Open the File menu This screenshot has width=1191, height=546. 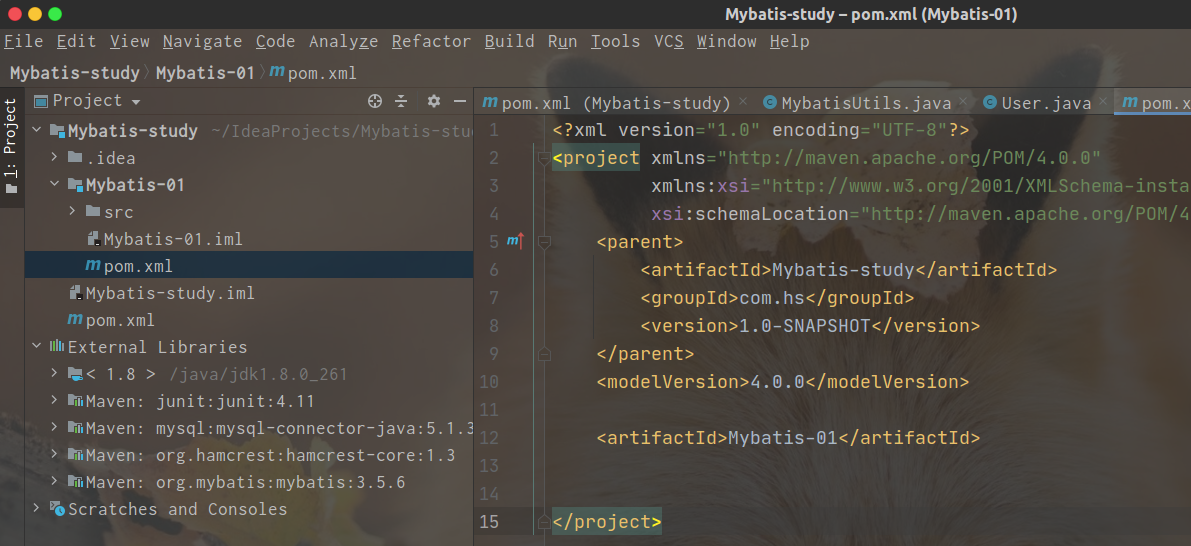pyautogui.click(x=24, y=41)
